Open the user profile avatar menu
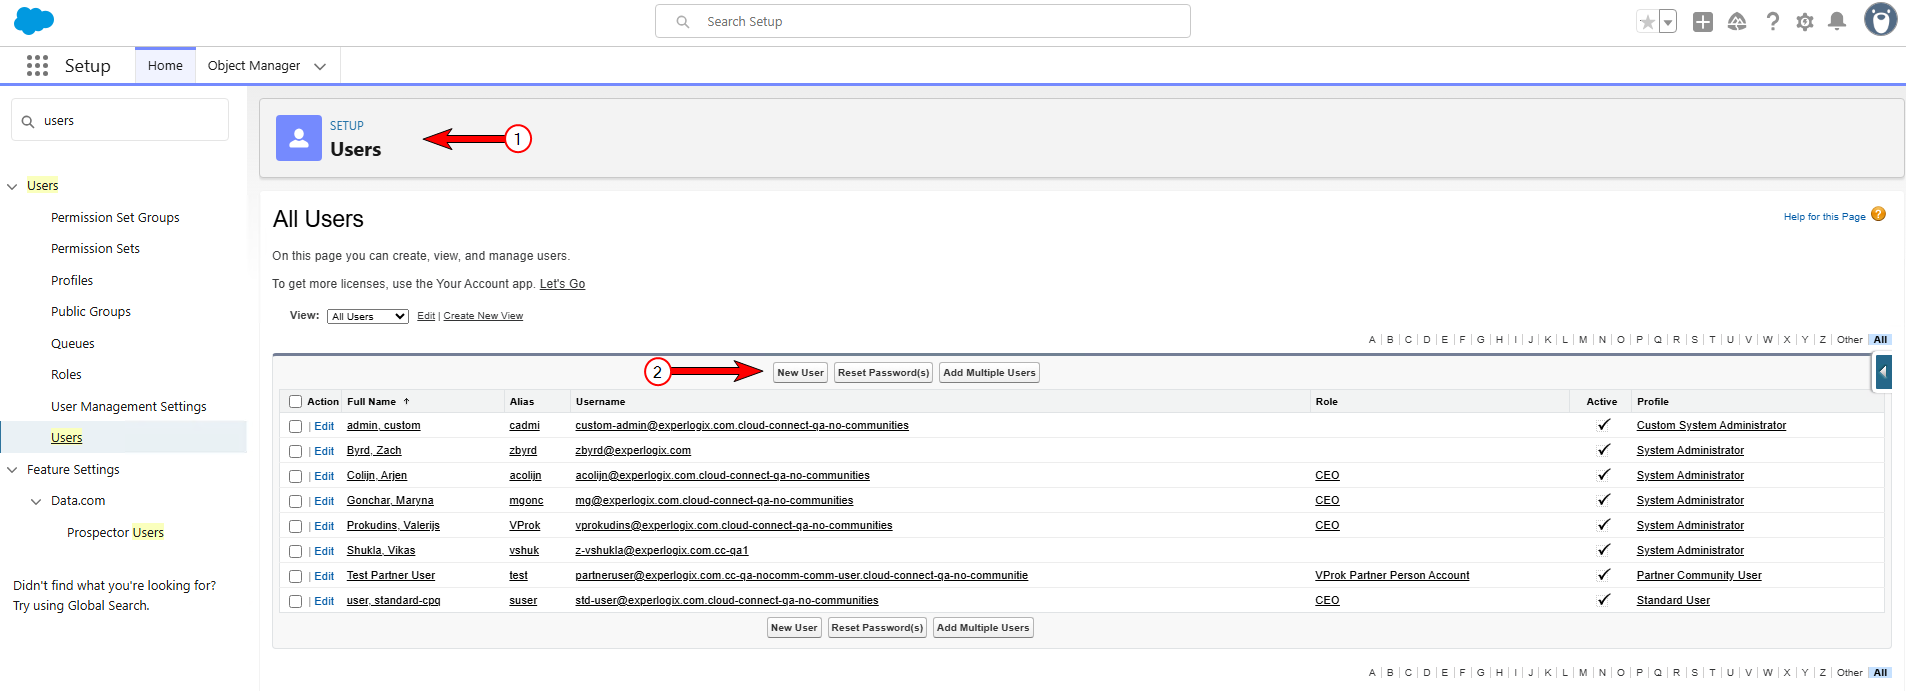1906x691 pixels. coord(1880,19)
